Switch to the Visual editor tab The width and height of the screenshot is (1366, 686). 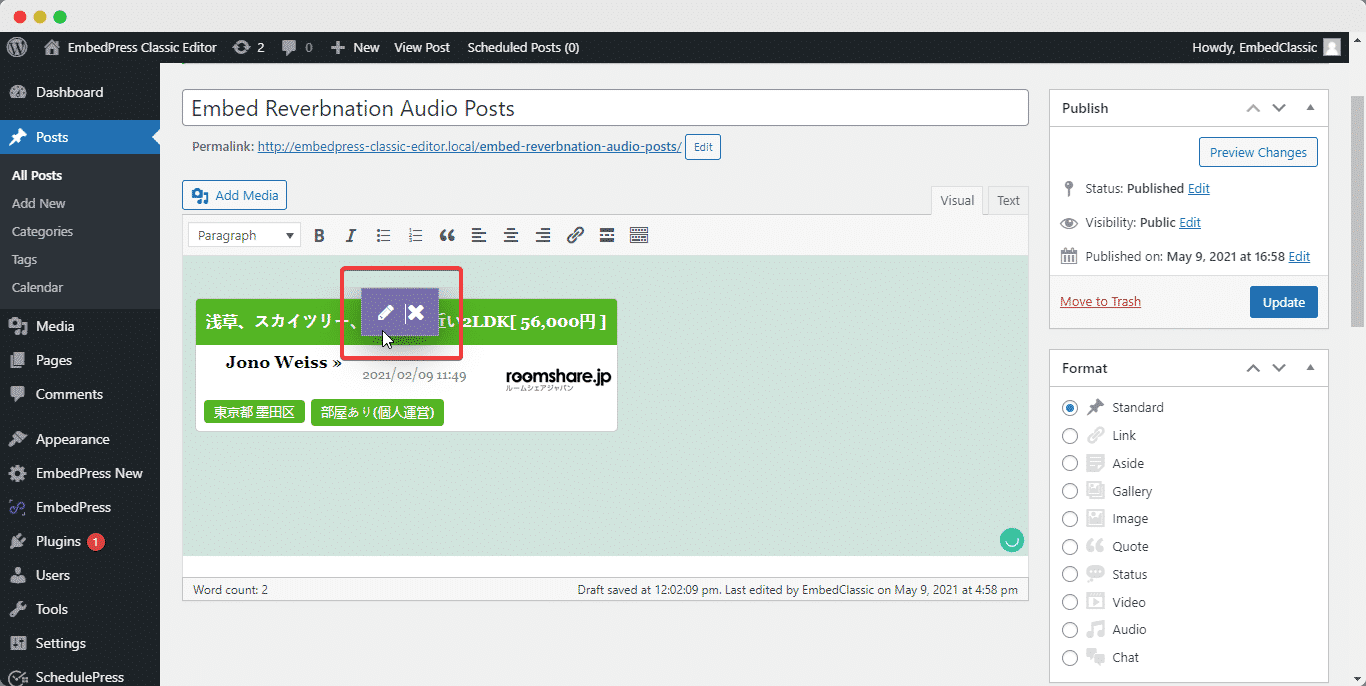957,200
